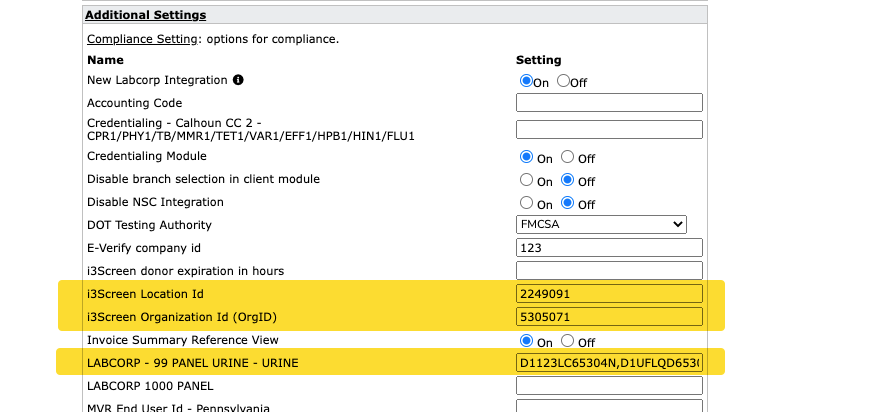Click the 'Name' column header
The width and height of the screenshot is (889, 412).
coord(105,60)
